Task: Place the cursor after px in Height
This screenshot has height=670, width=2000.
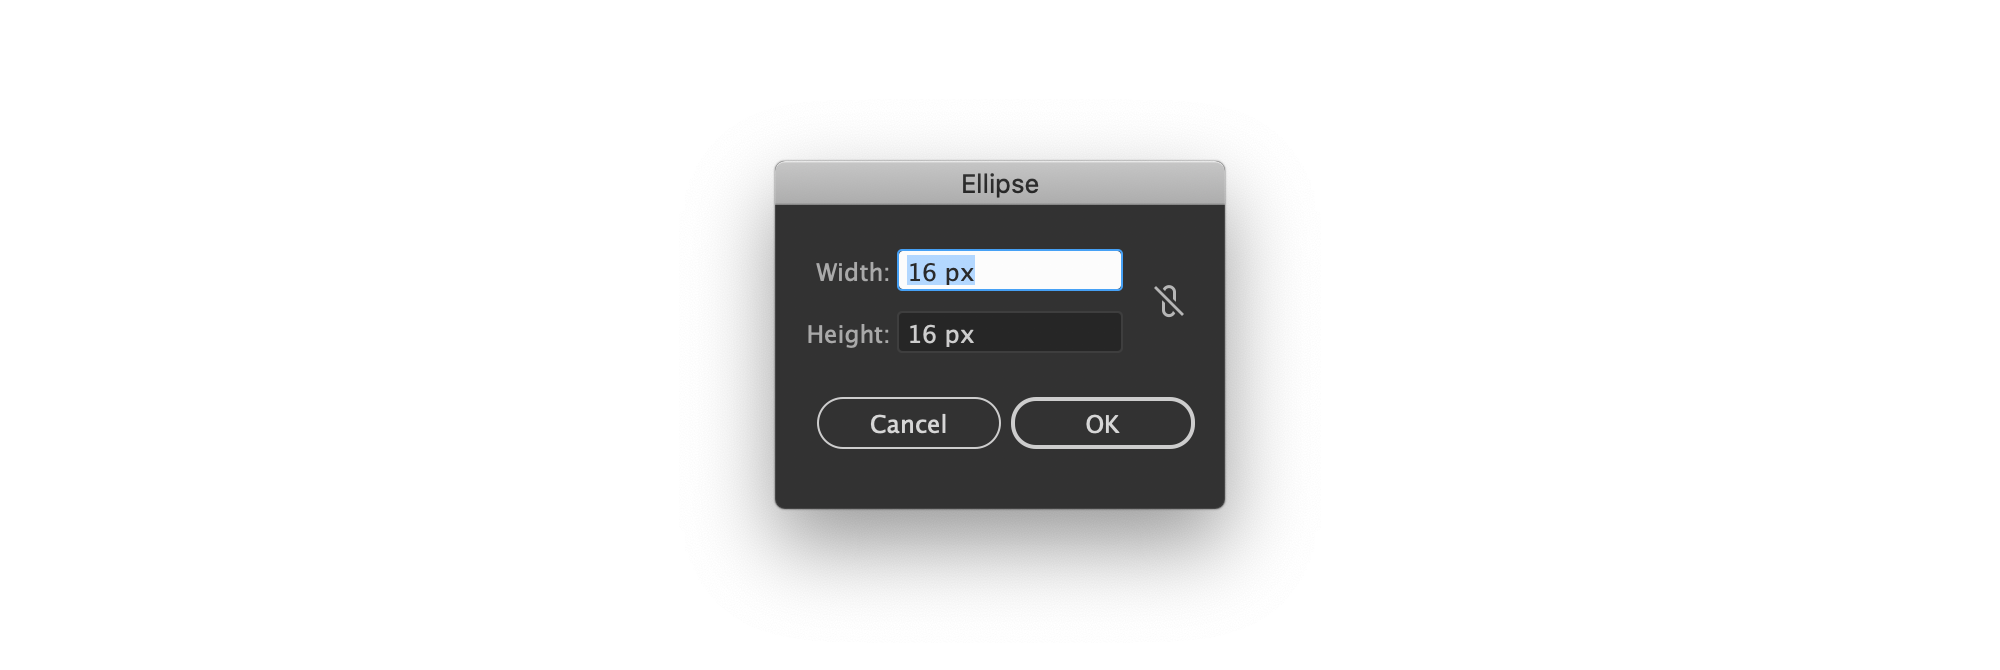Action: tap(976, 334)
